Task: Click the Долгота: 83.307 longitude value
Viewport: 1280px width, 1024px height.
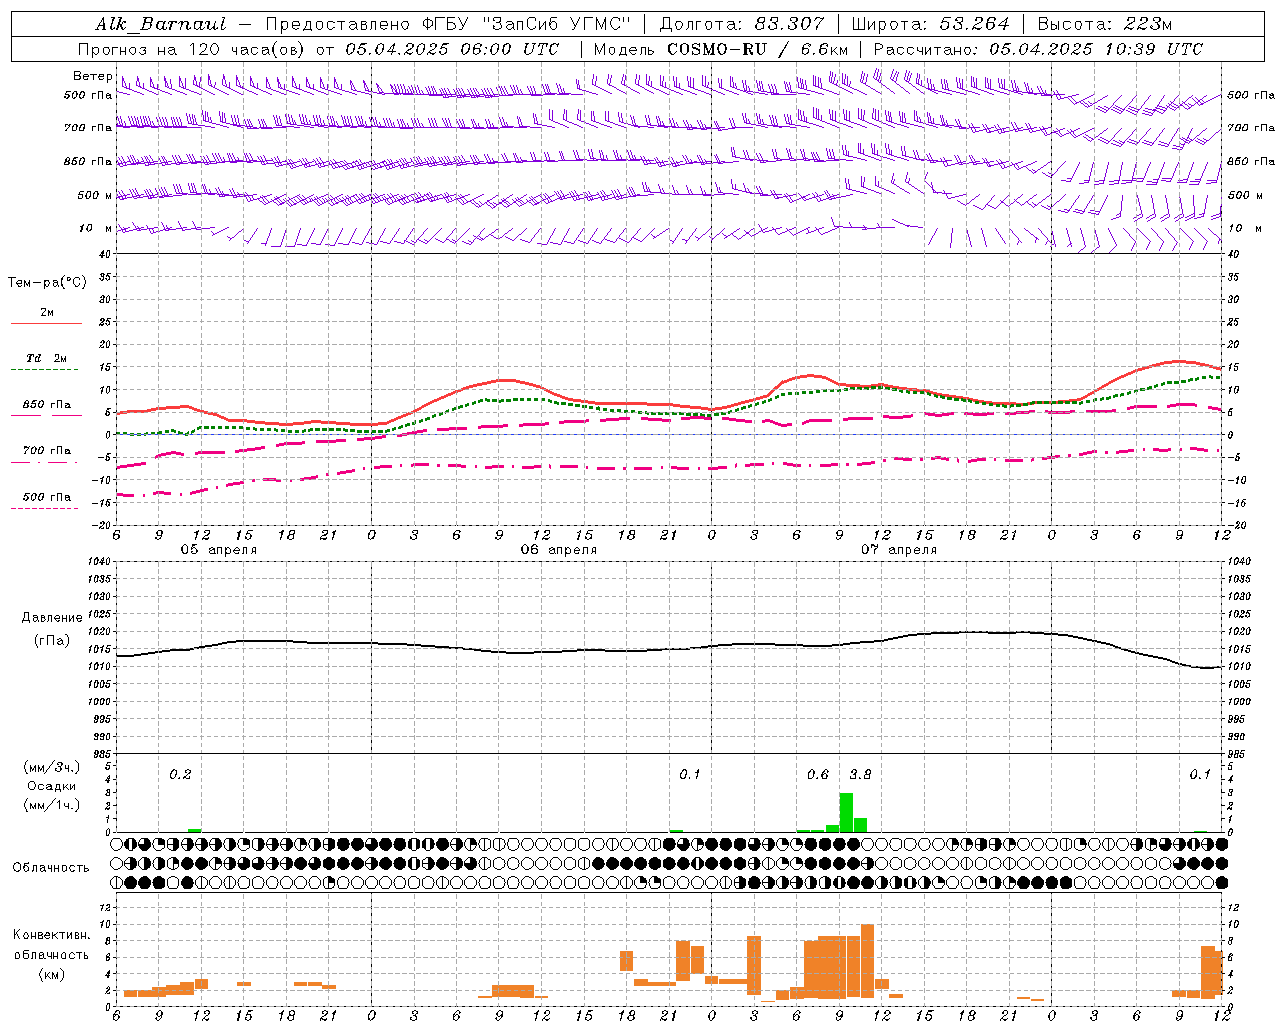Action: coord(742,24)
